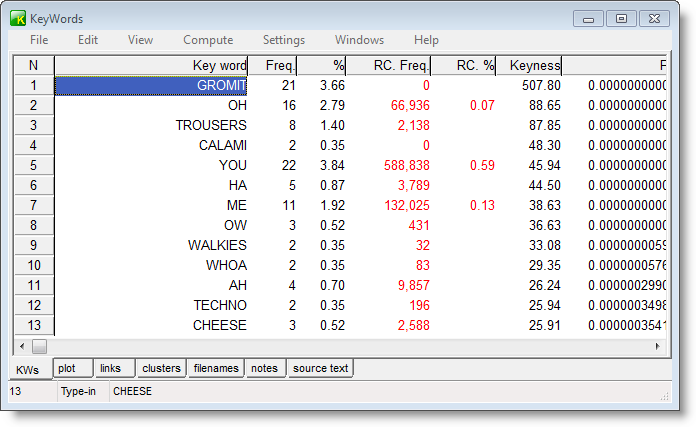Screen dimensions: 696x427
Task: Click the Type-in search field in status bar
Action: [x=380, y=392]
